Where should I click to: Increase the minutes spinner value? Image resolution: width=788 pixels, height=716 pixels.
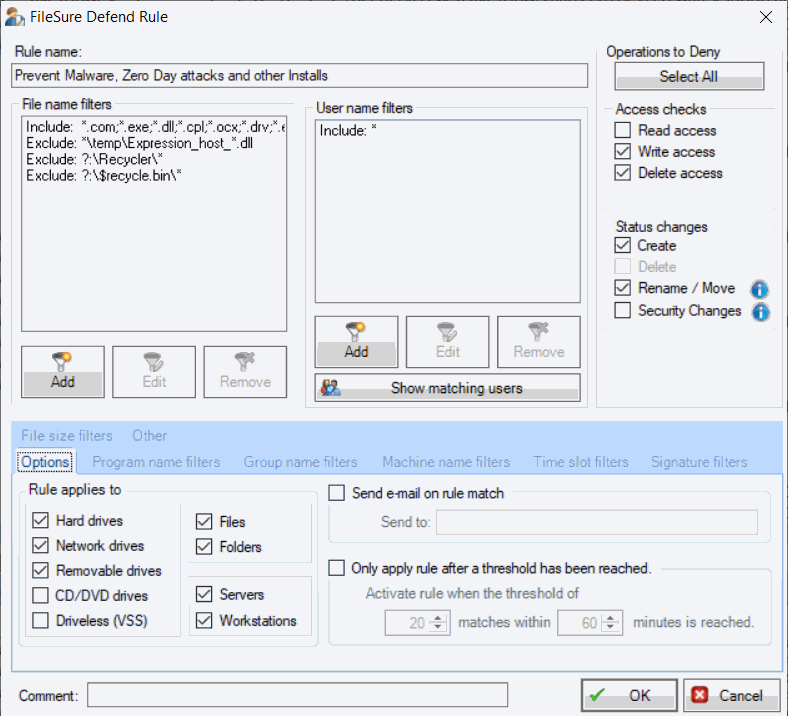610,618
